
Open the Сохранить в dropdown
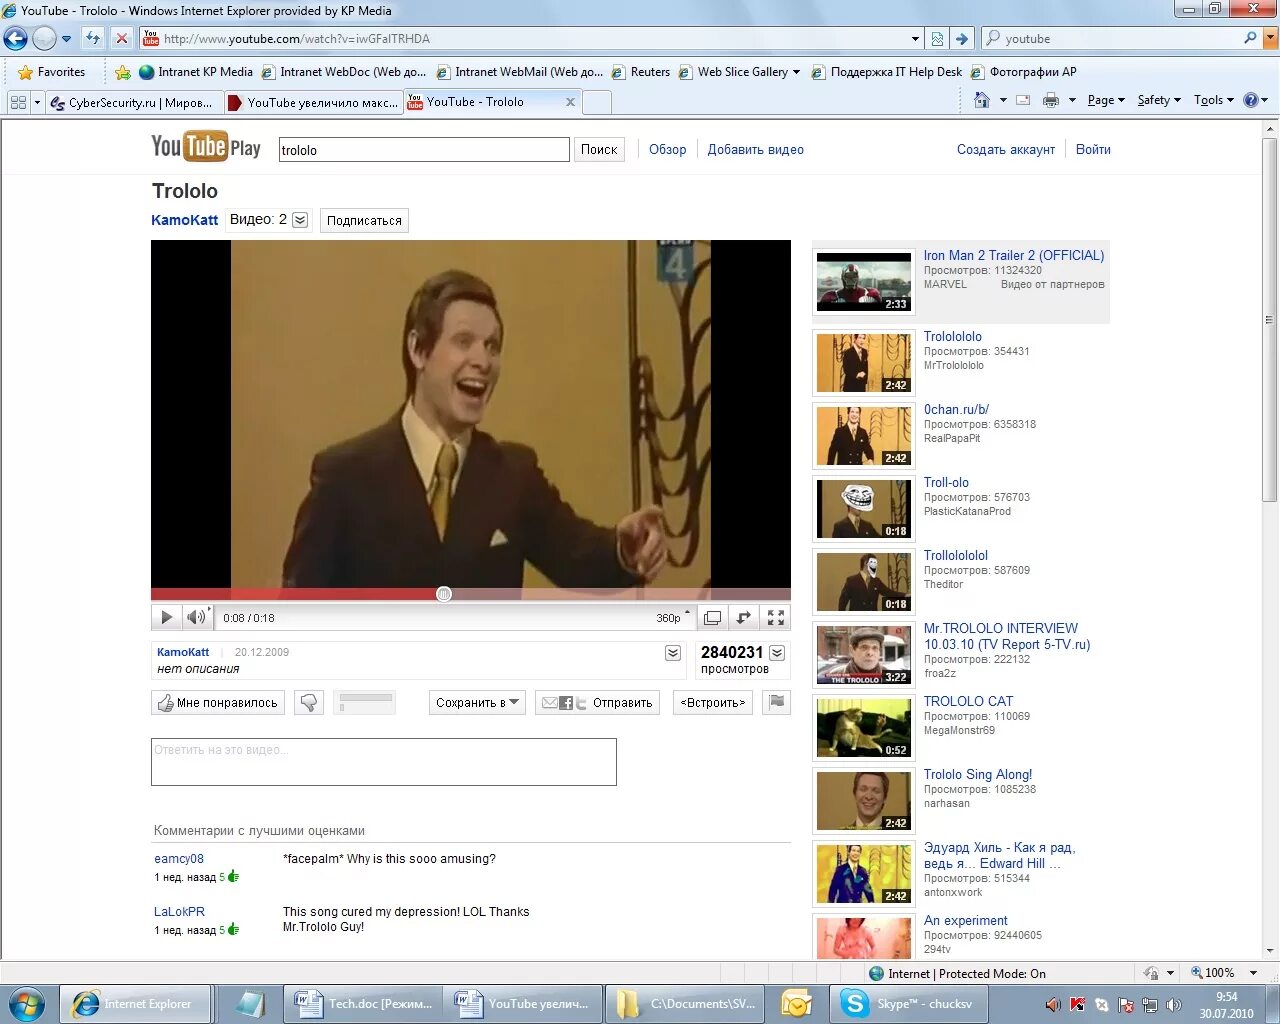pyautogui.click(x=478, y=703)
